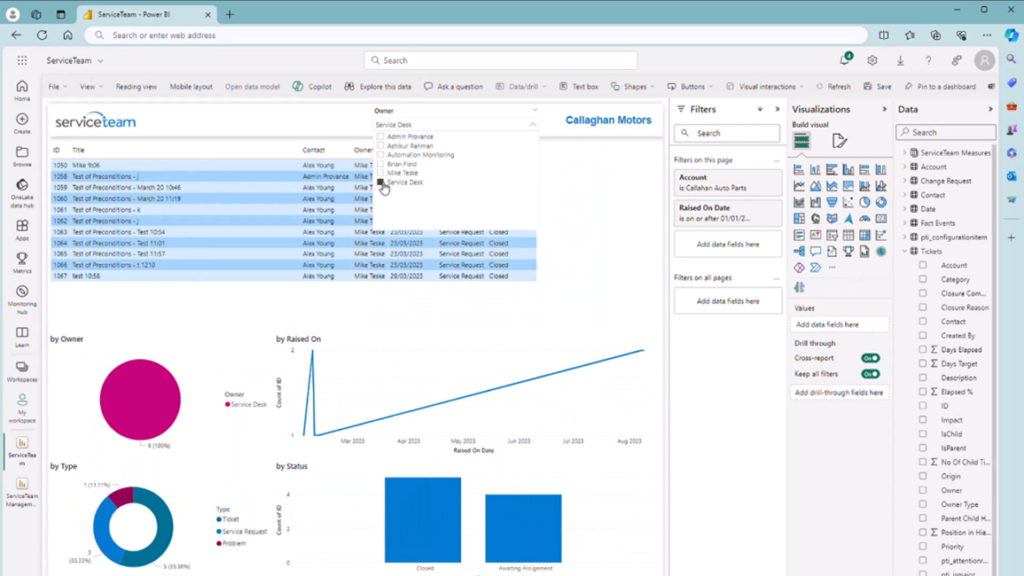Viewport: 1024px width, 576px height.
Task: Click Explore this data
Action: 378,86
